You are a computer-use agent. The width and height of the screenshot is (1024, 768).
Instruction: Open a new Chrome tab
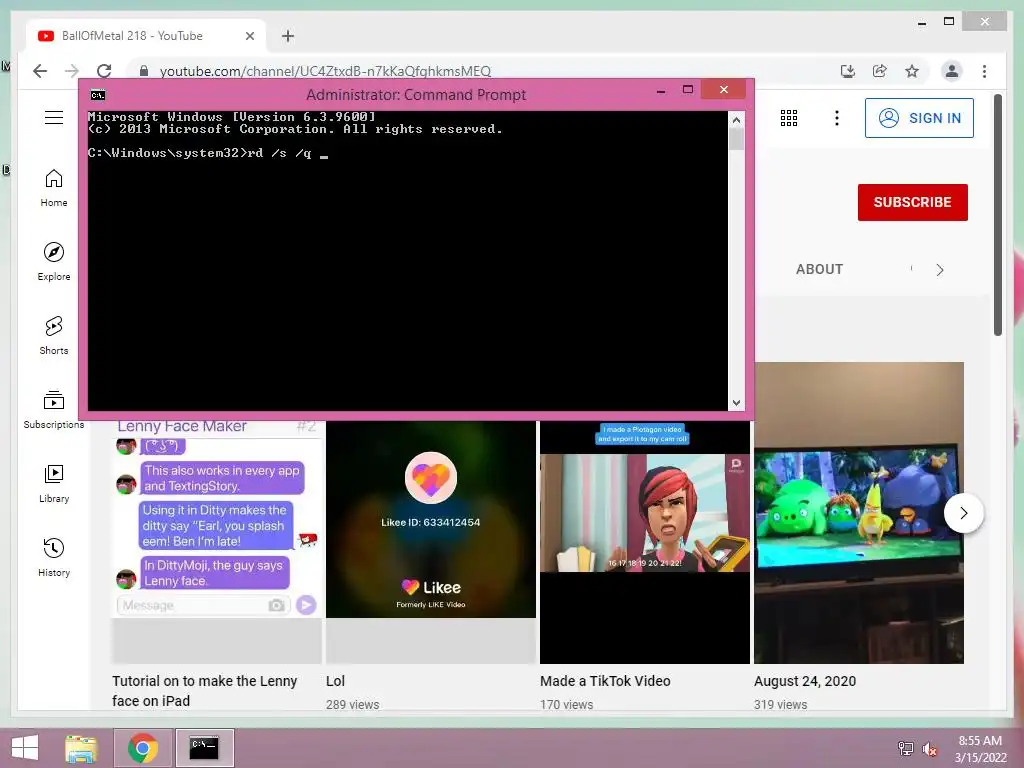click(288, 36)
